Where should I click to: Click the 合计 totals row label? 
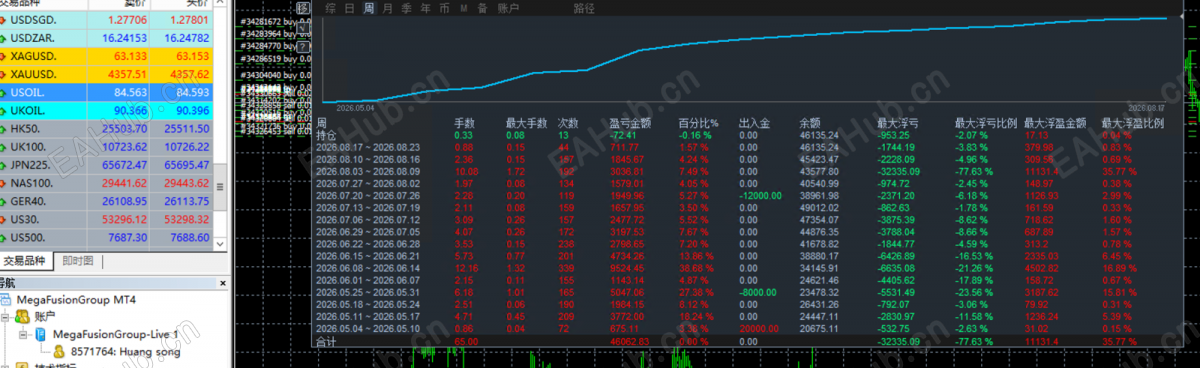(x=327, y=340)
